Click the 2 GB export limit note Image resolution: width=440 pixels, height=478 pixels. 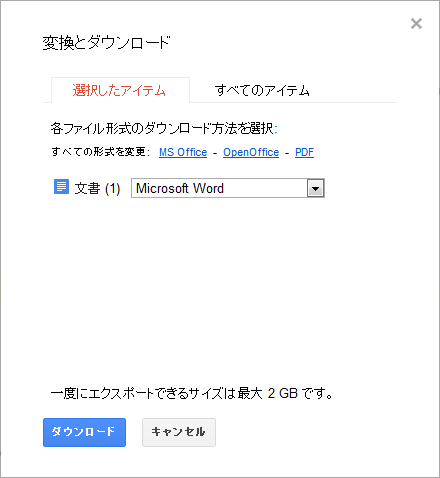click(192, 393)
